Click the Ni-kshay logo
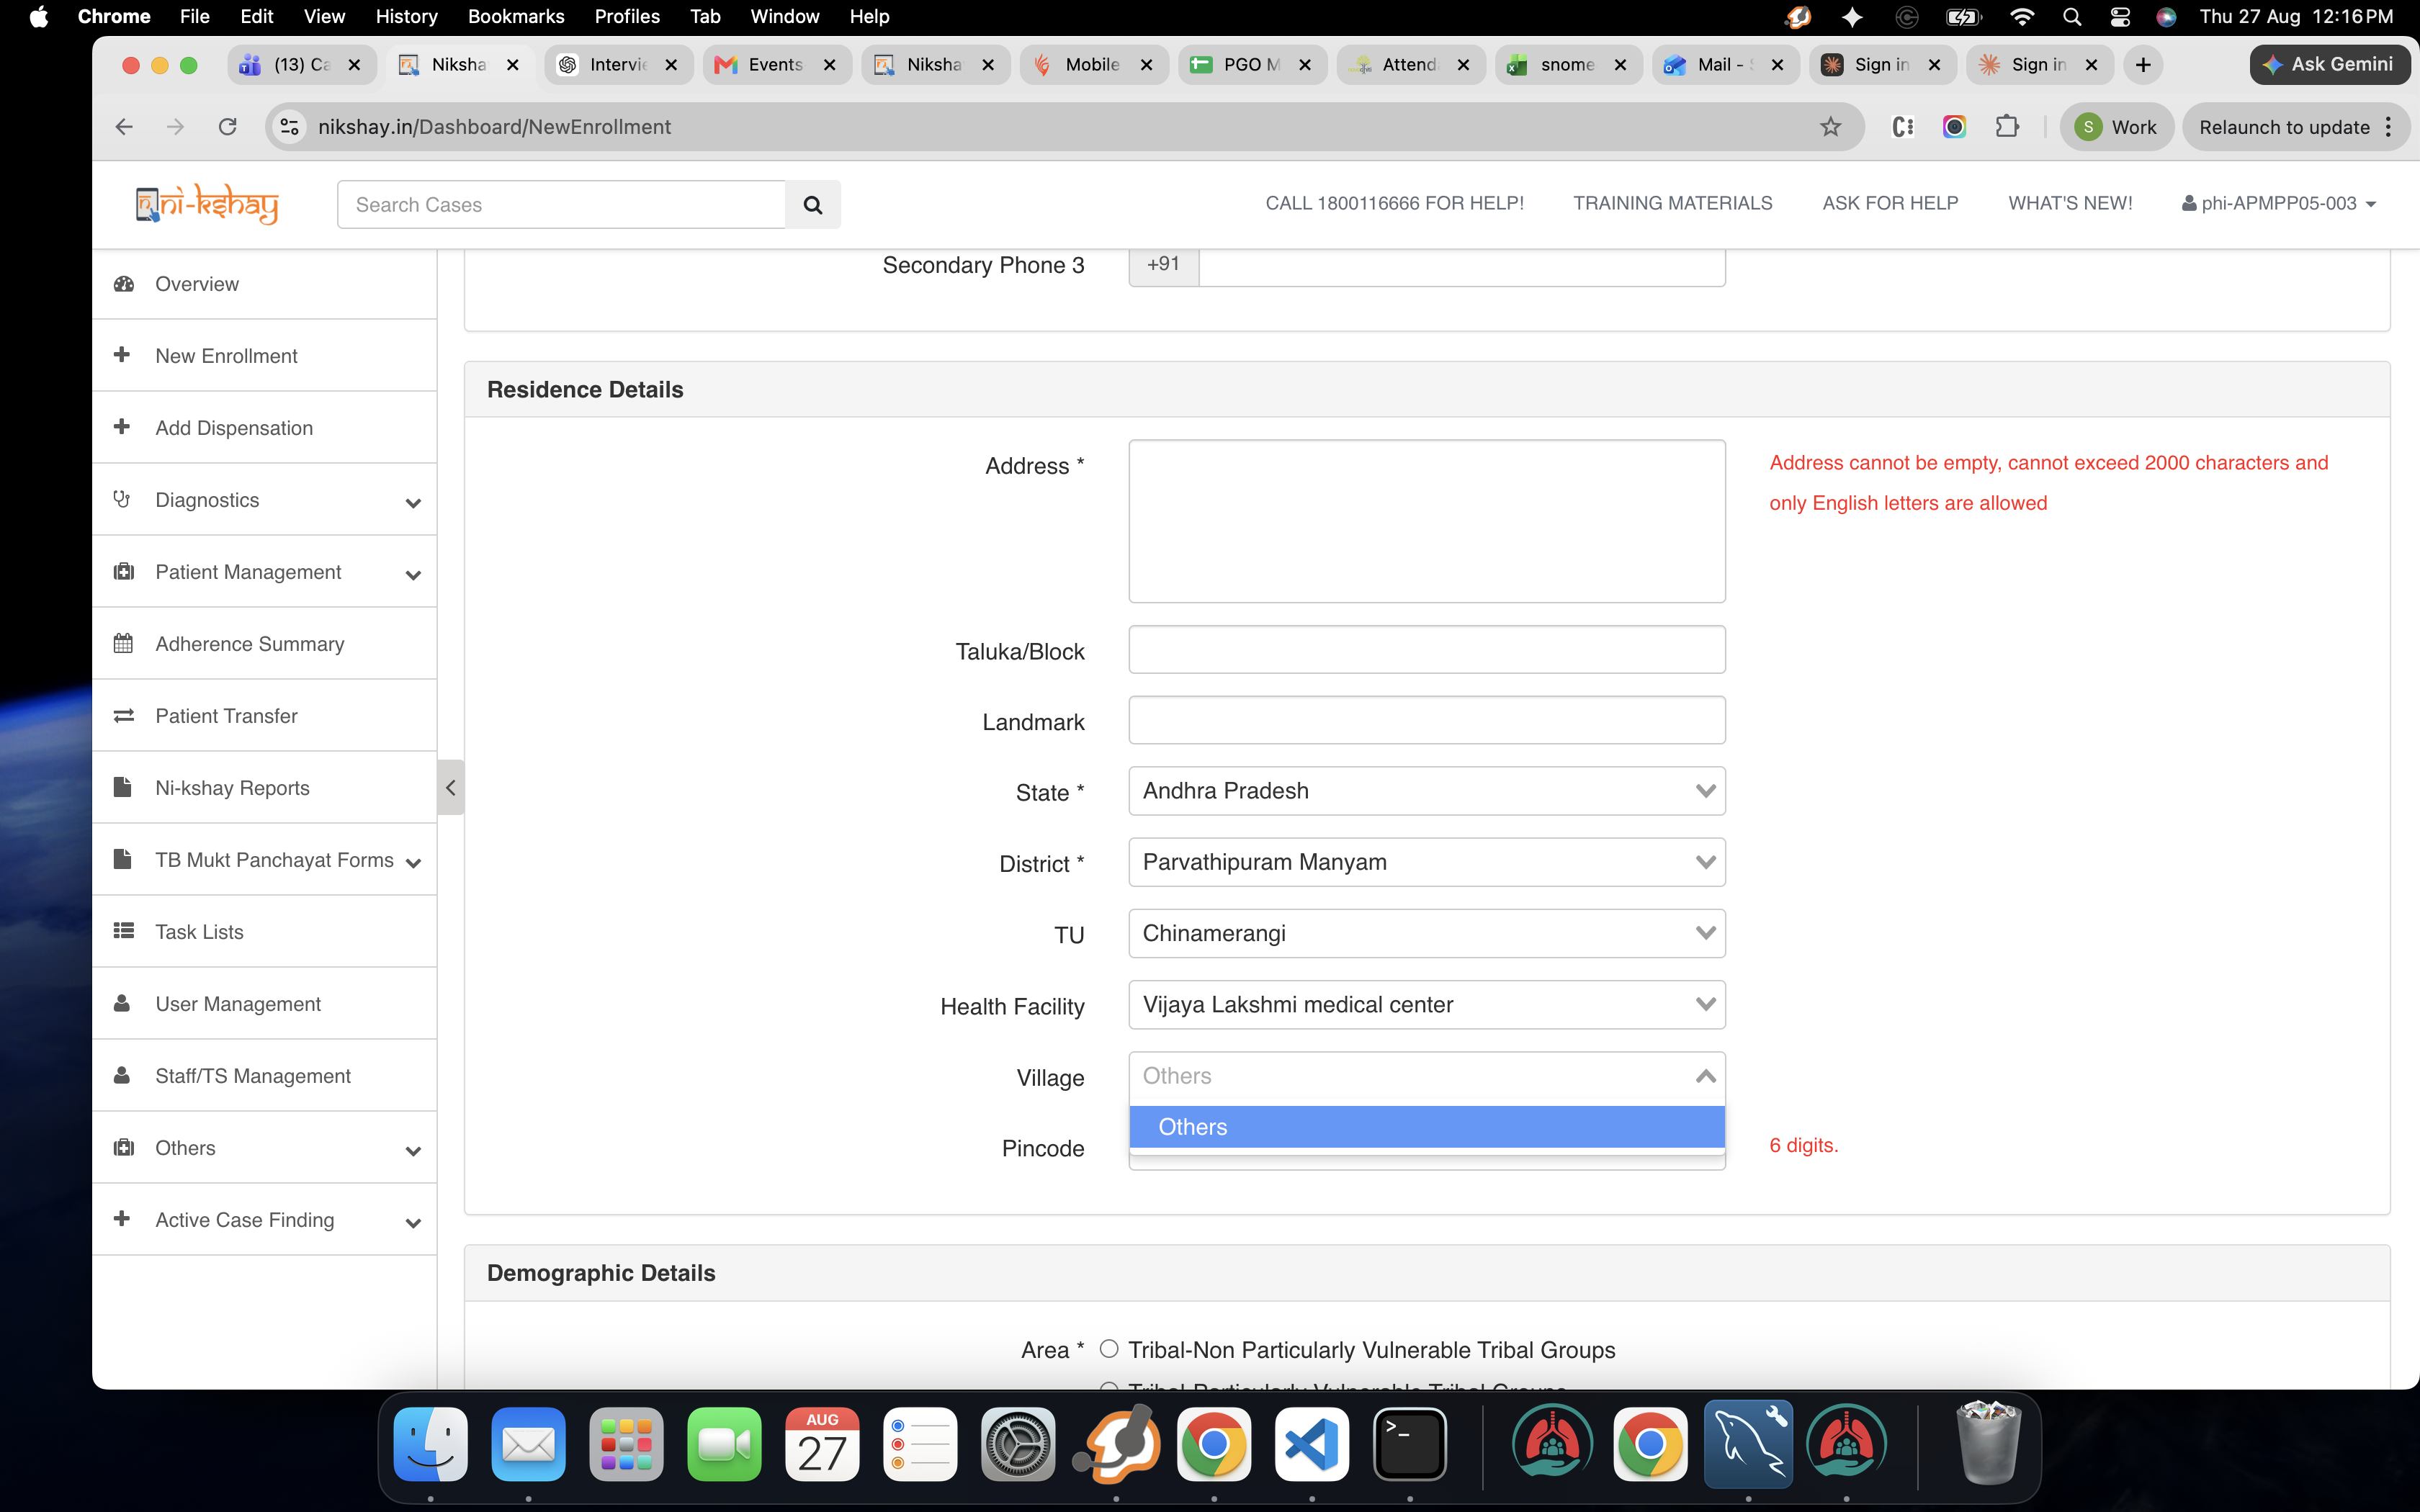Screen dimensions: 2420x1512 [207, 204]
